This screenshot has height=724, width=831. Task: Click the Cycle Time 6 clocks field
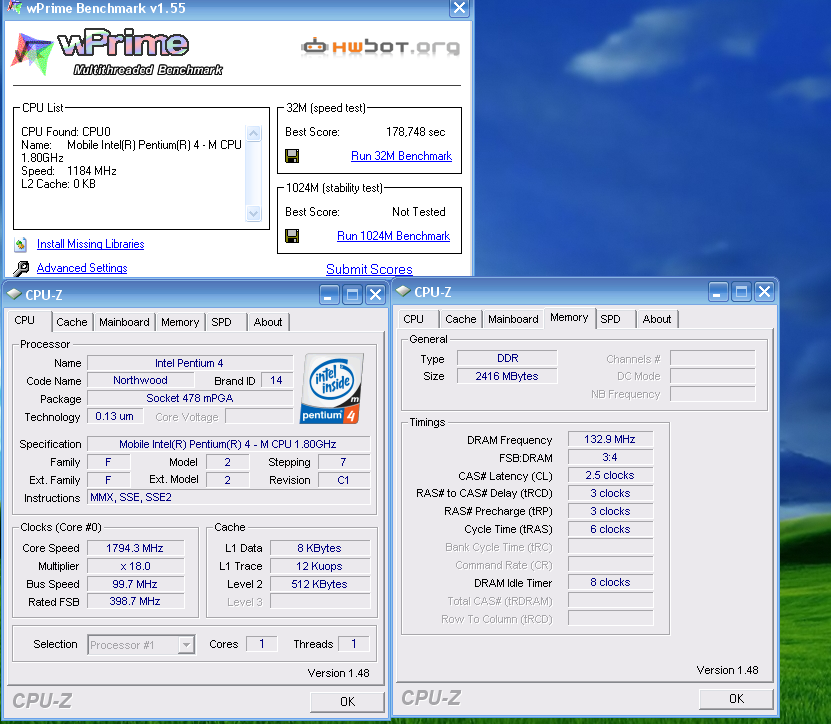pyautogui.click(x=610, y=529)
